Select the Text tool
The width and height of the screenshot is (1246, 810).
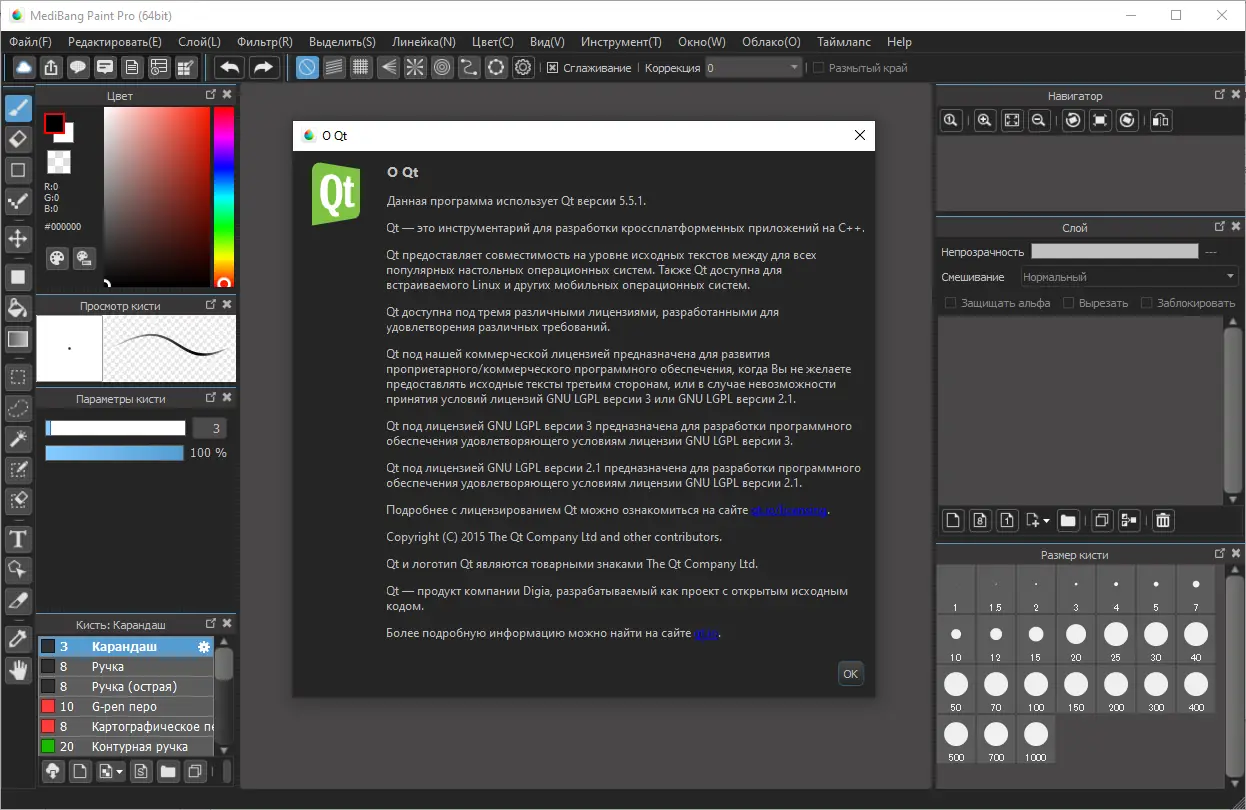pos(17,540)
